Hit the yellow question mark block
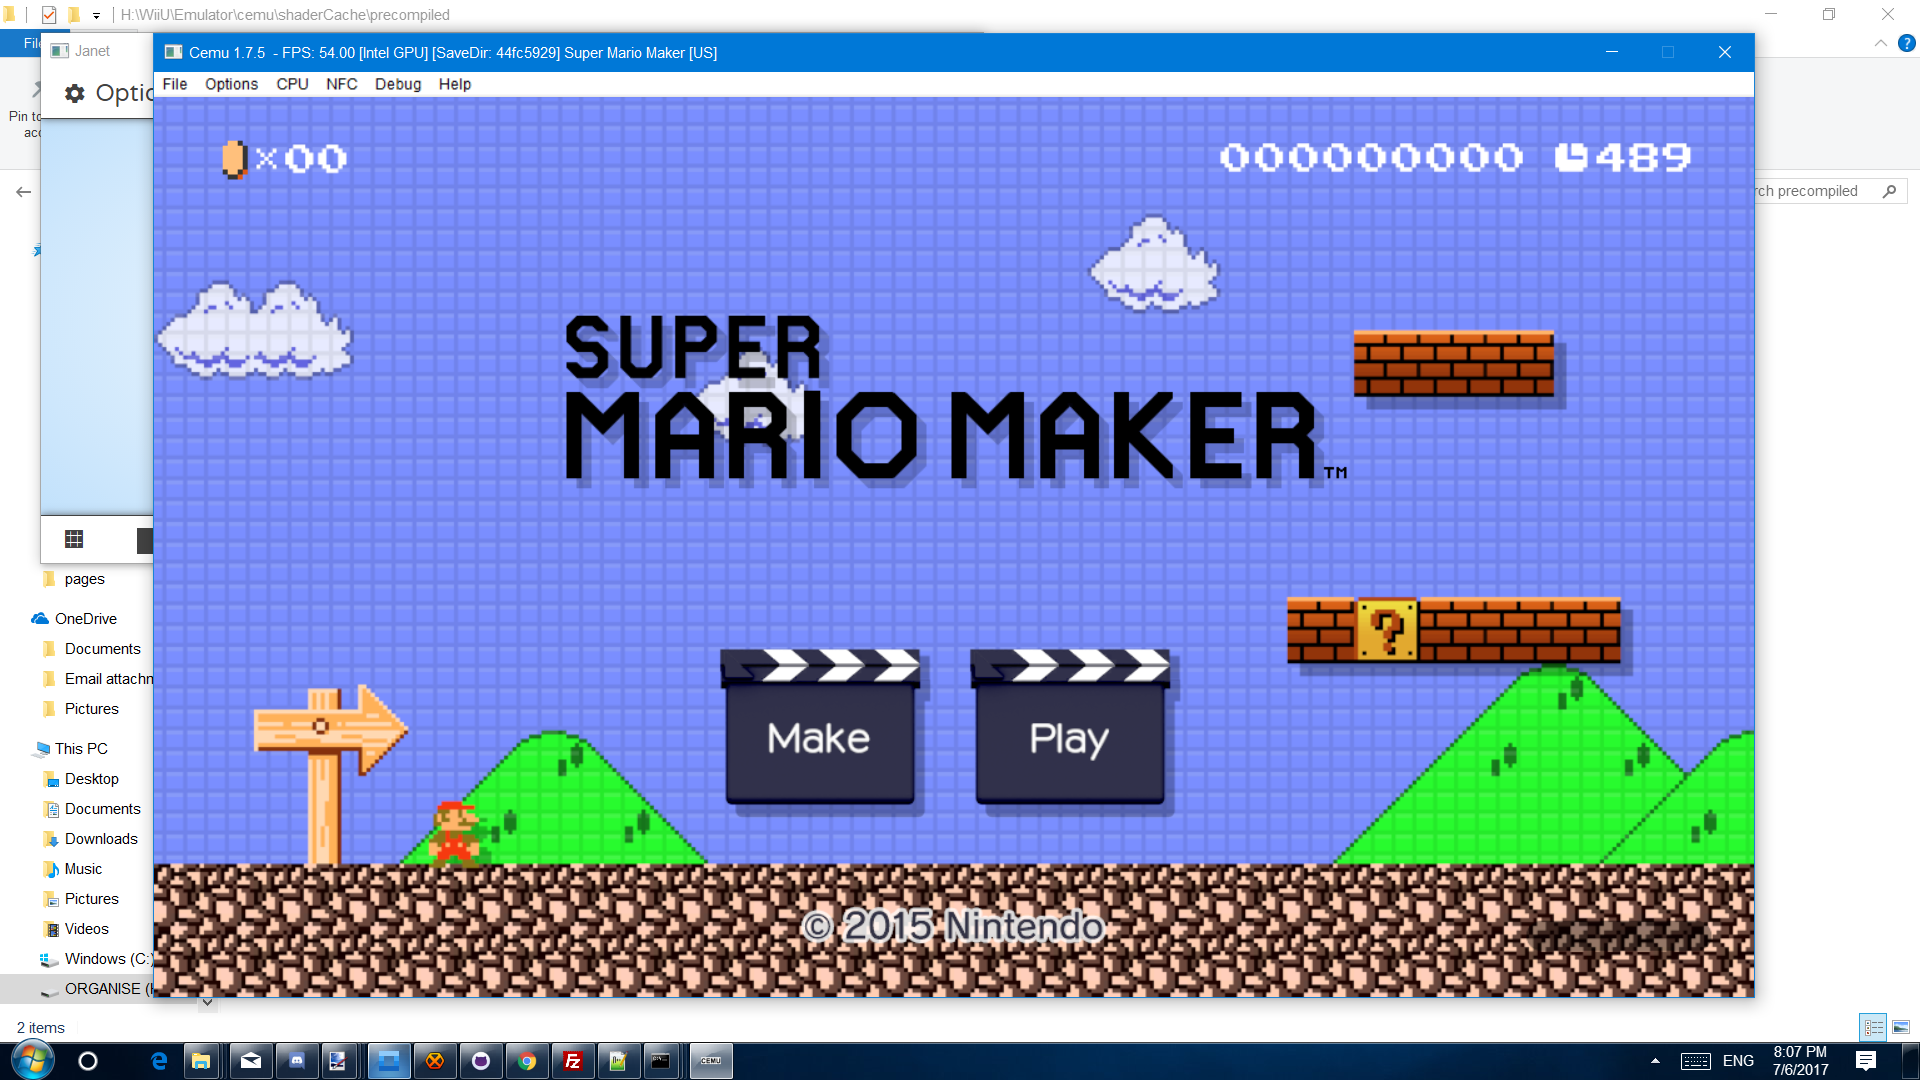This screenshot has width=1920, height=1080. (1386, 630)
